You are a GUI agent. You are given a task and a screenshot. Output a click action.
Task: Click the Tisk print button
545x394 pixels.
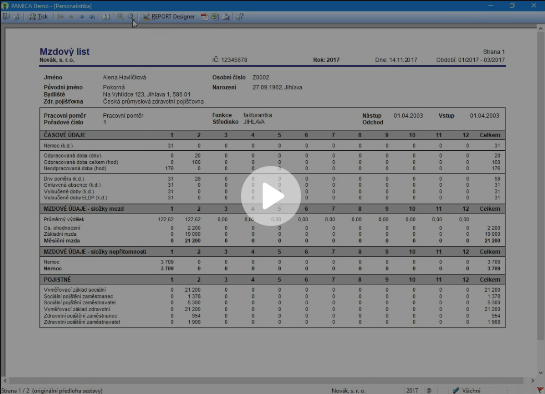[x=38, y=17]
